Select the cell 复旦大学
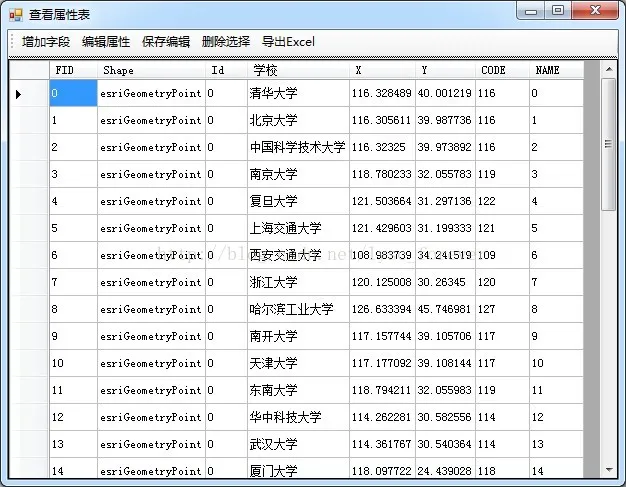 coord(298,201)
